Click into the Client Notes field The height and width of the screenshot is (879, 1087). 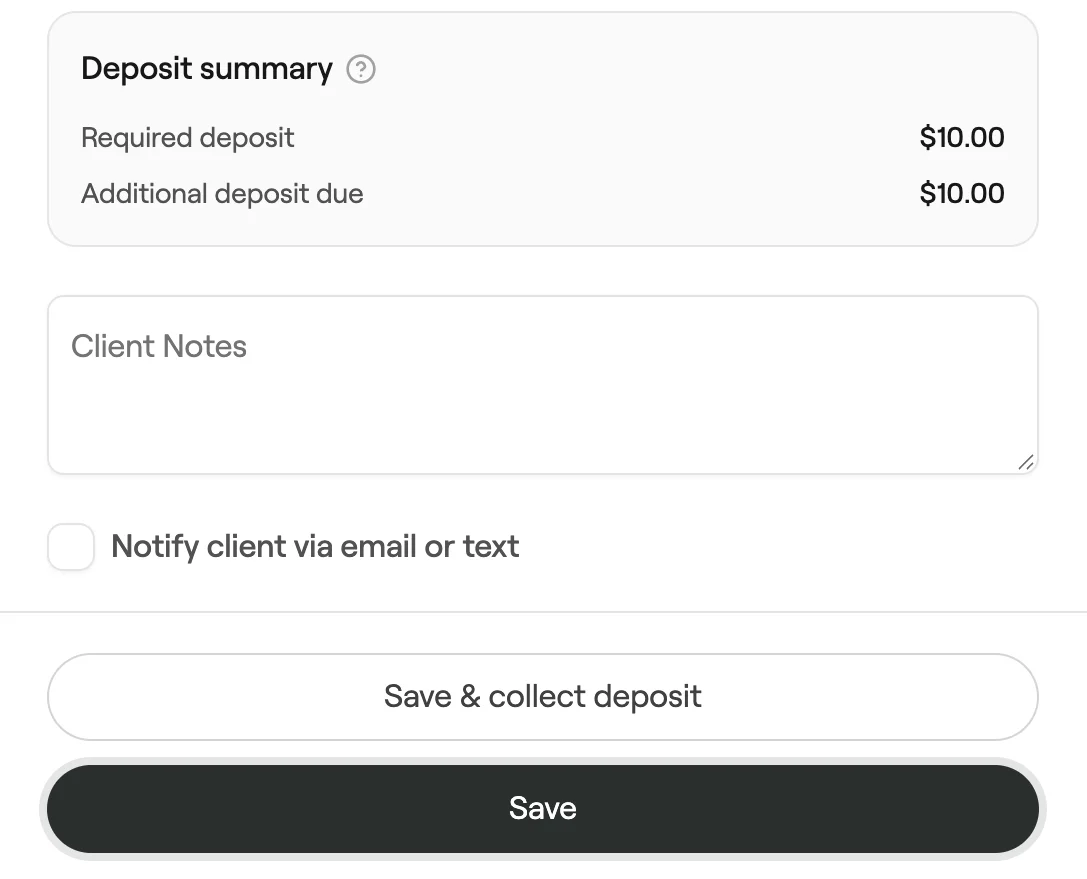point(543,385)
